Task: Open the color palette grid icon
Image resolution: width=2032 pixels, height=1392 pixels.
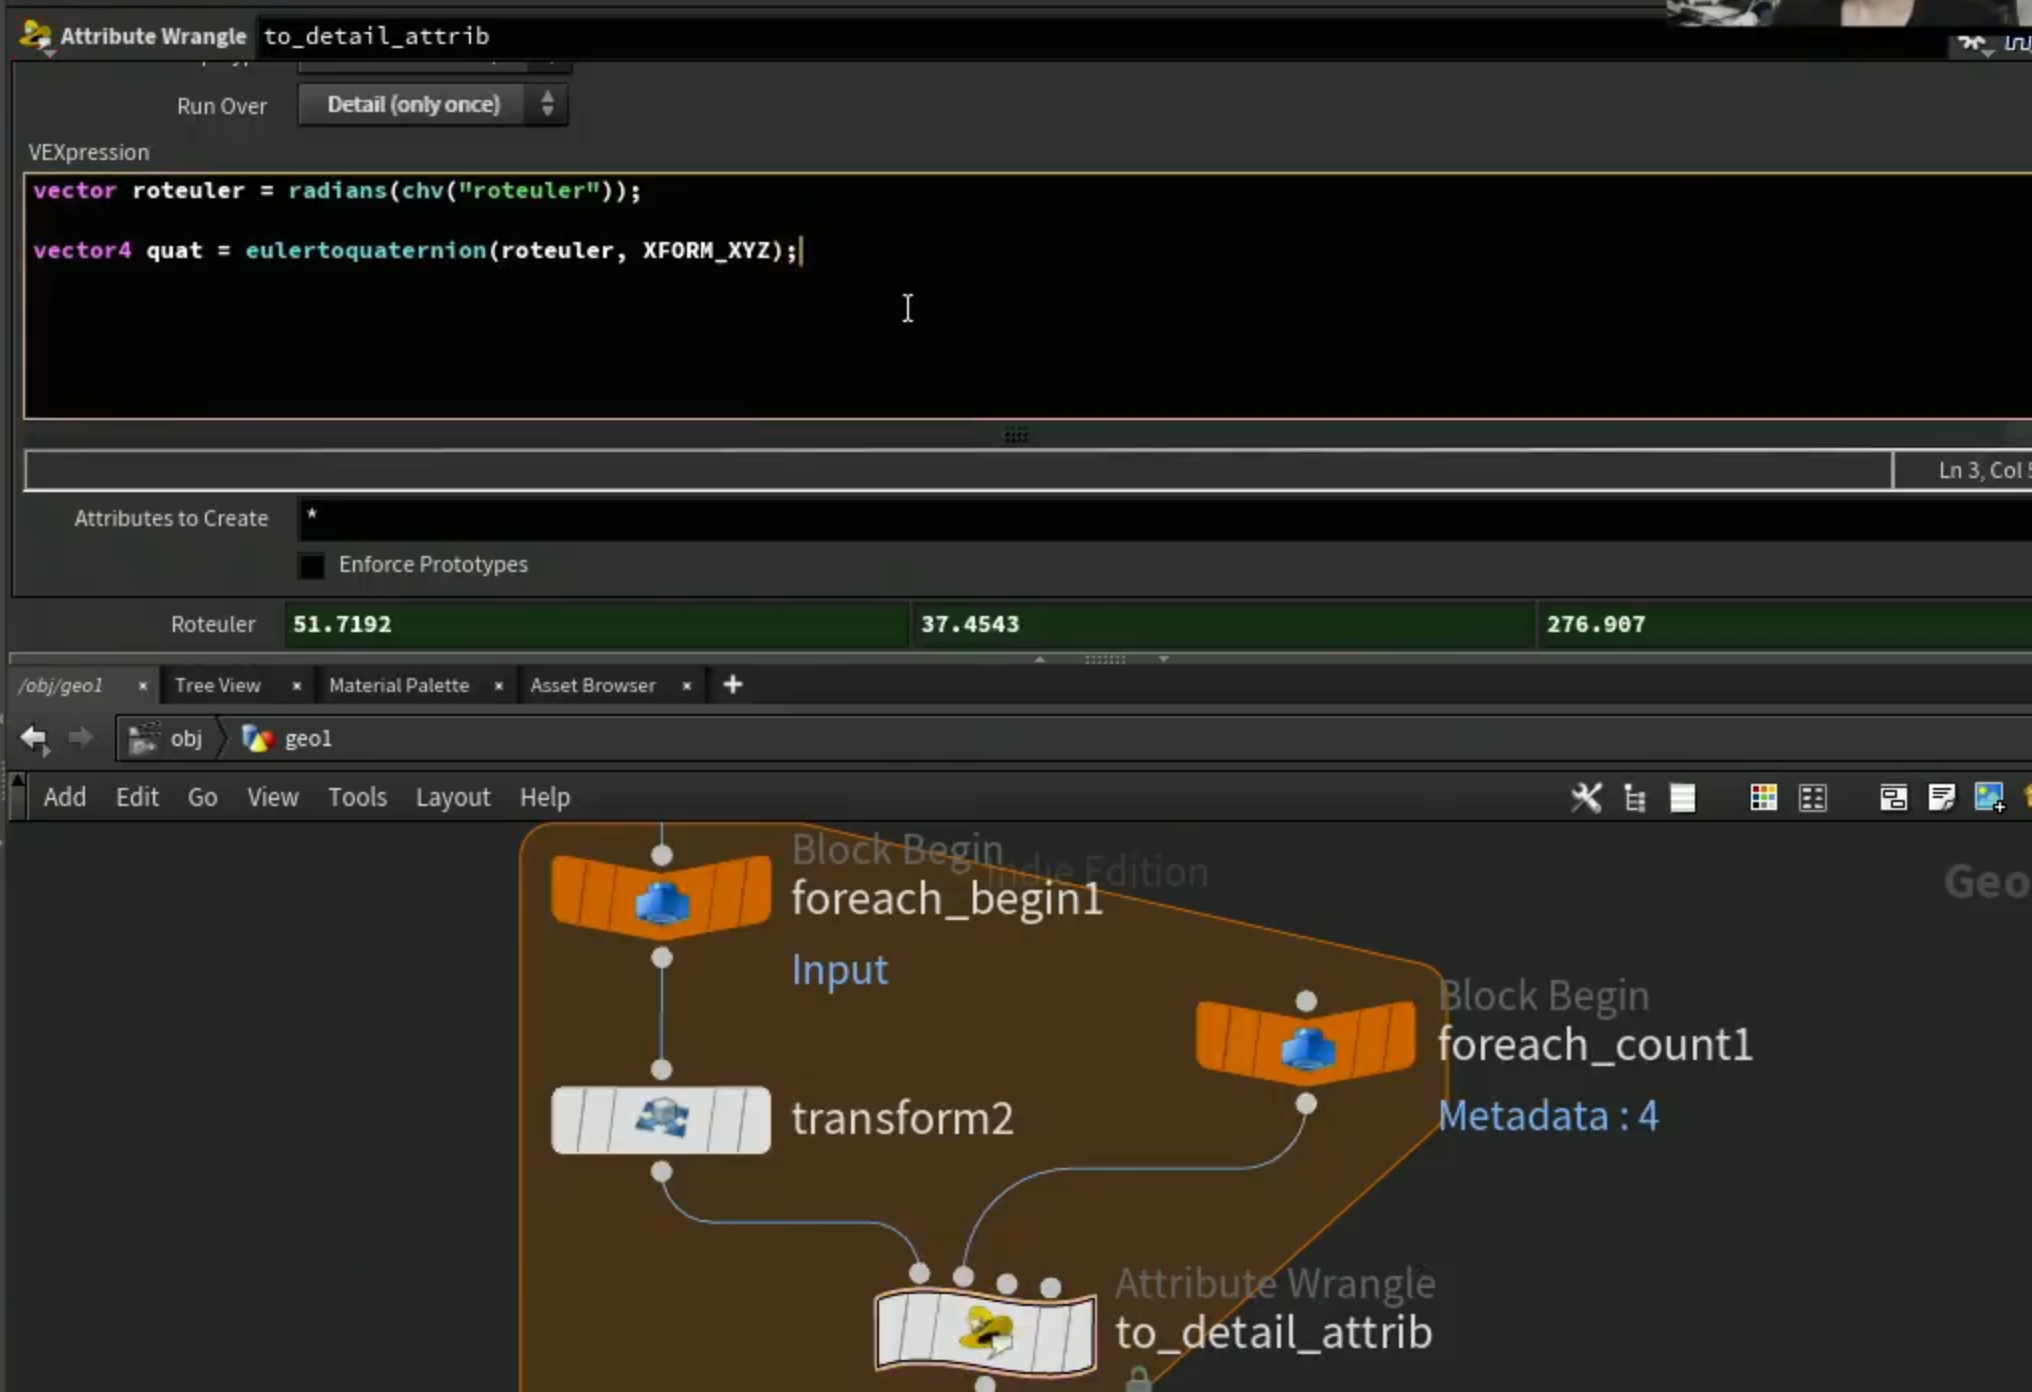Action: tap(1764, 797)
